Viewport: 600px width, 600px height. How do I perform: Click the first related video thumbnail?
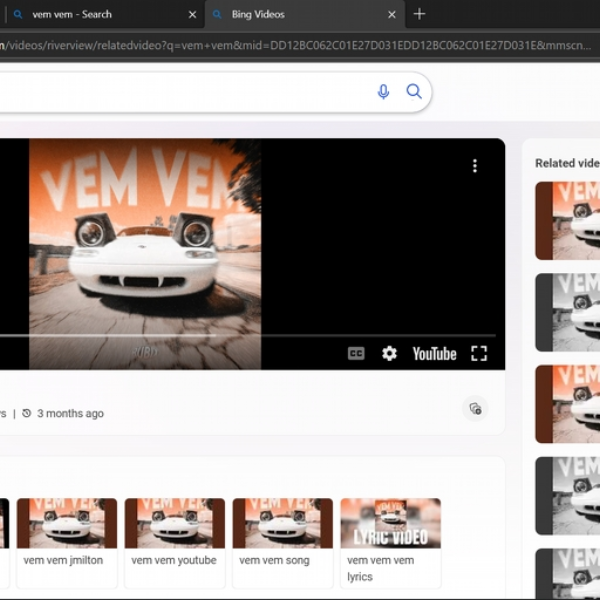[x=567, y=221]
